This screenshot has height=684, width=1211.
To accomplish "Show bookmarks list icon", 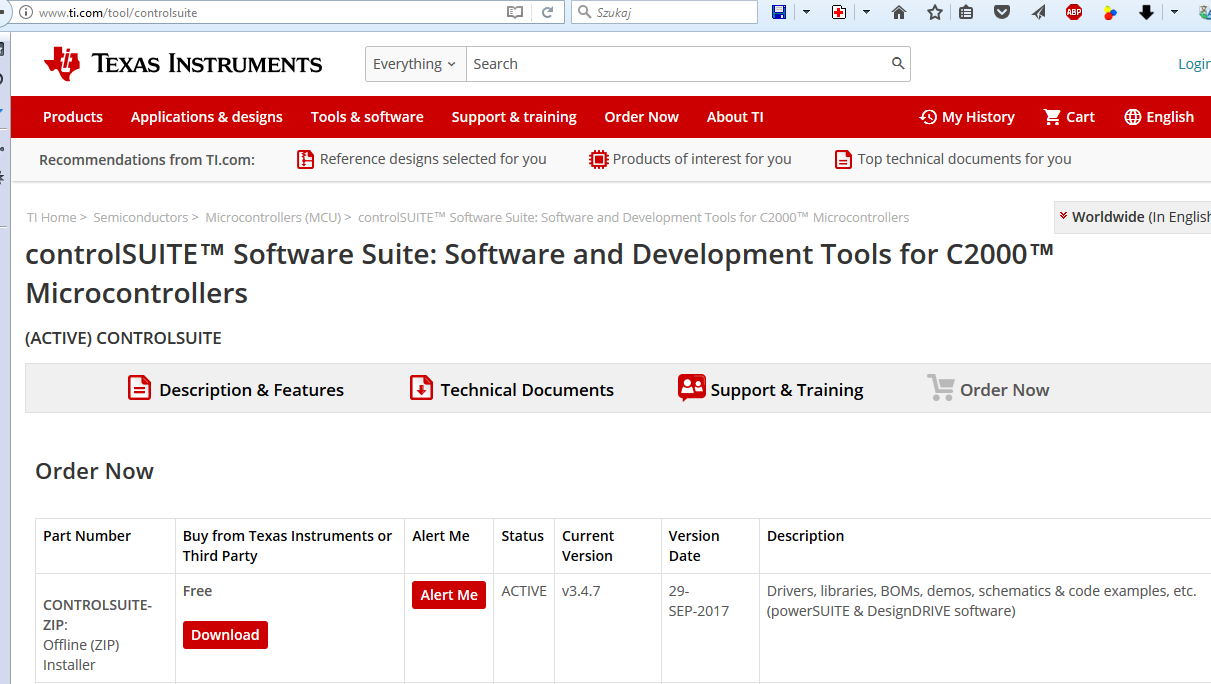I will (x=966, y=12).
